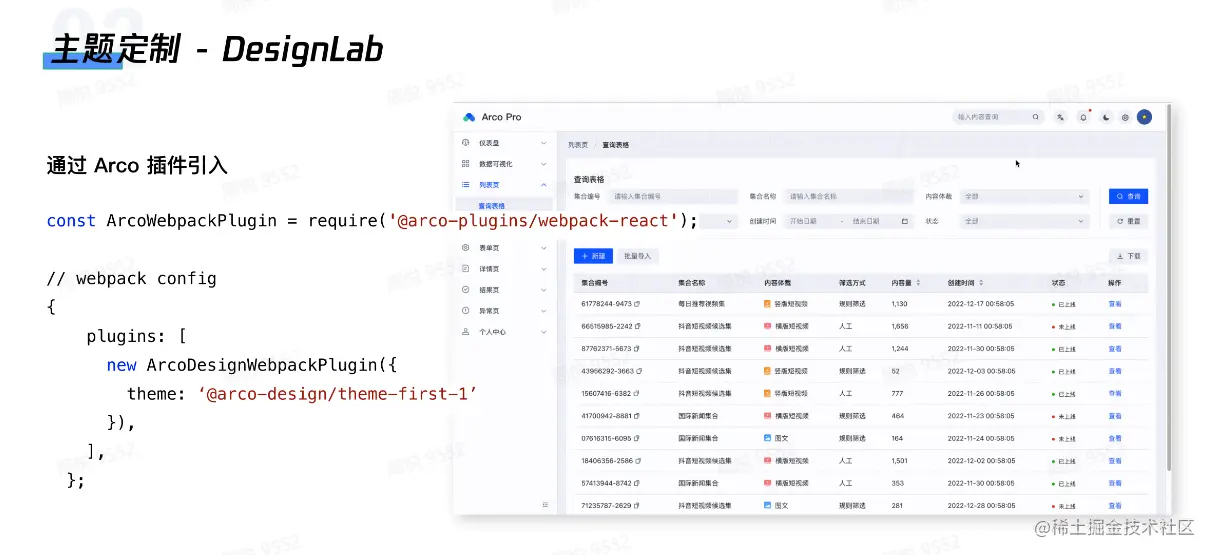Image resolution: width=1212 pixels, height=555 pixels.
Task: Copy collection ID 61778244-9473
Action: [637, 303]
